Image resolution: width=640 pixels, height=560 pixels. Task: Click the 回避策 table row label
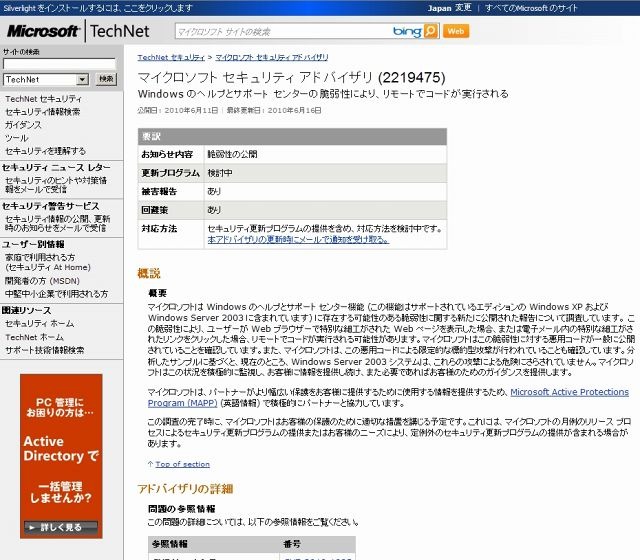[155, 210]
